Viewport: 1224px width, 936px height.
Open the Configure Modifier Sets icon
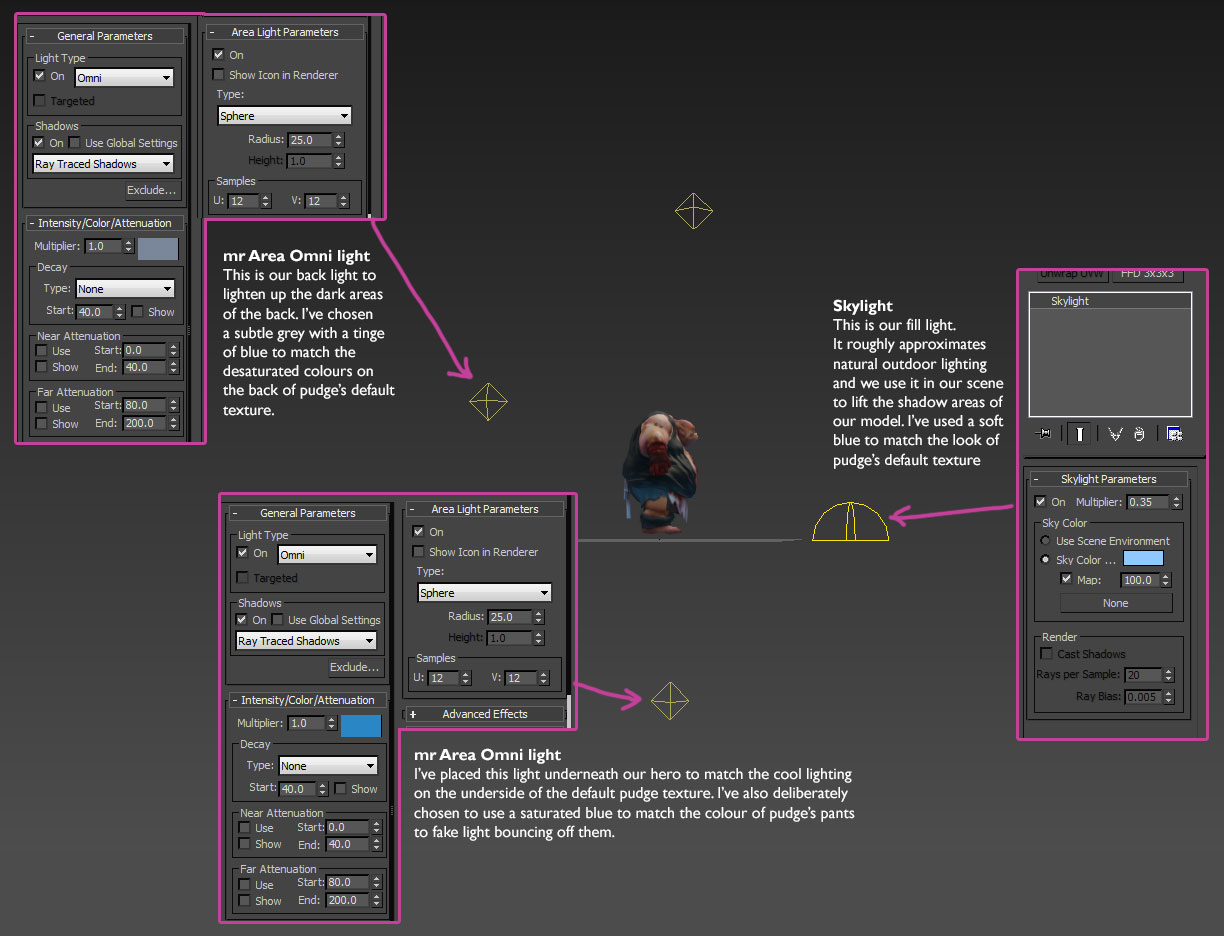1174,433
